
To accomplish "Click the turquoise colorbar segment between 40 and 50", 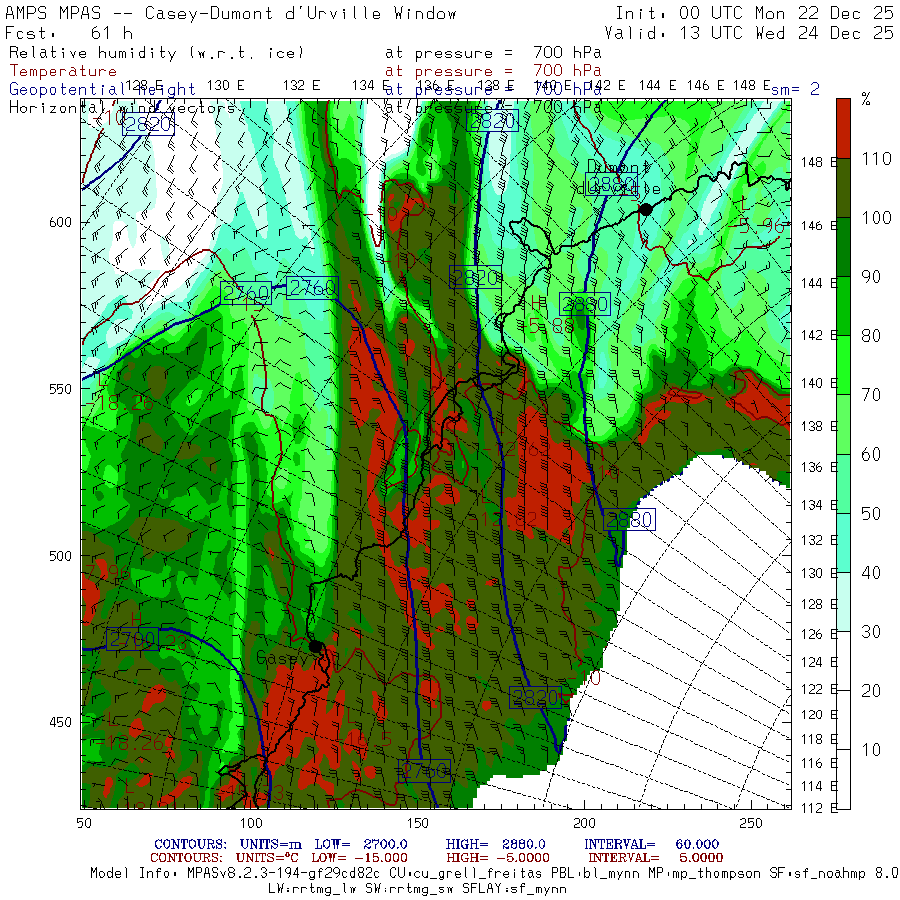I will [x=843, y=542].
